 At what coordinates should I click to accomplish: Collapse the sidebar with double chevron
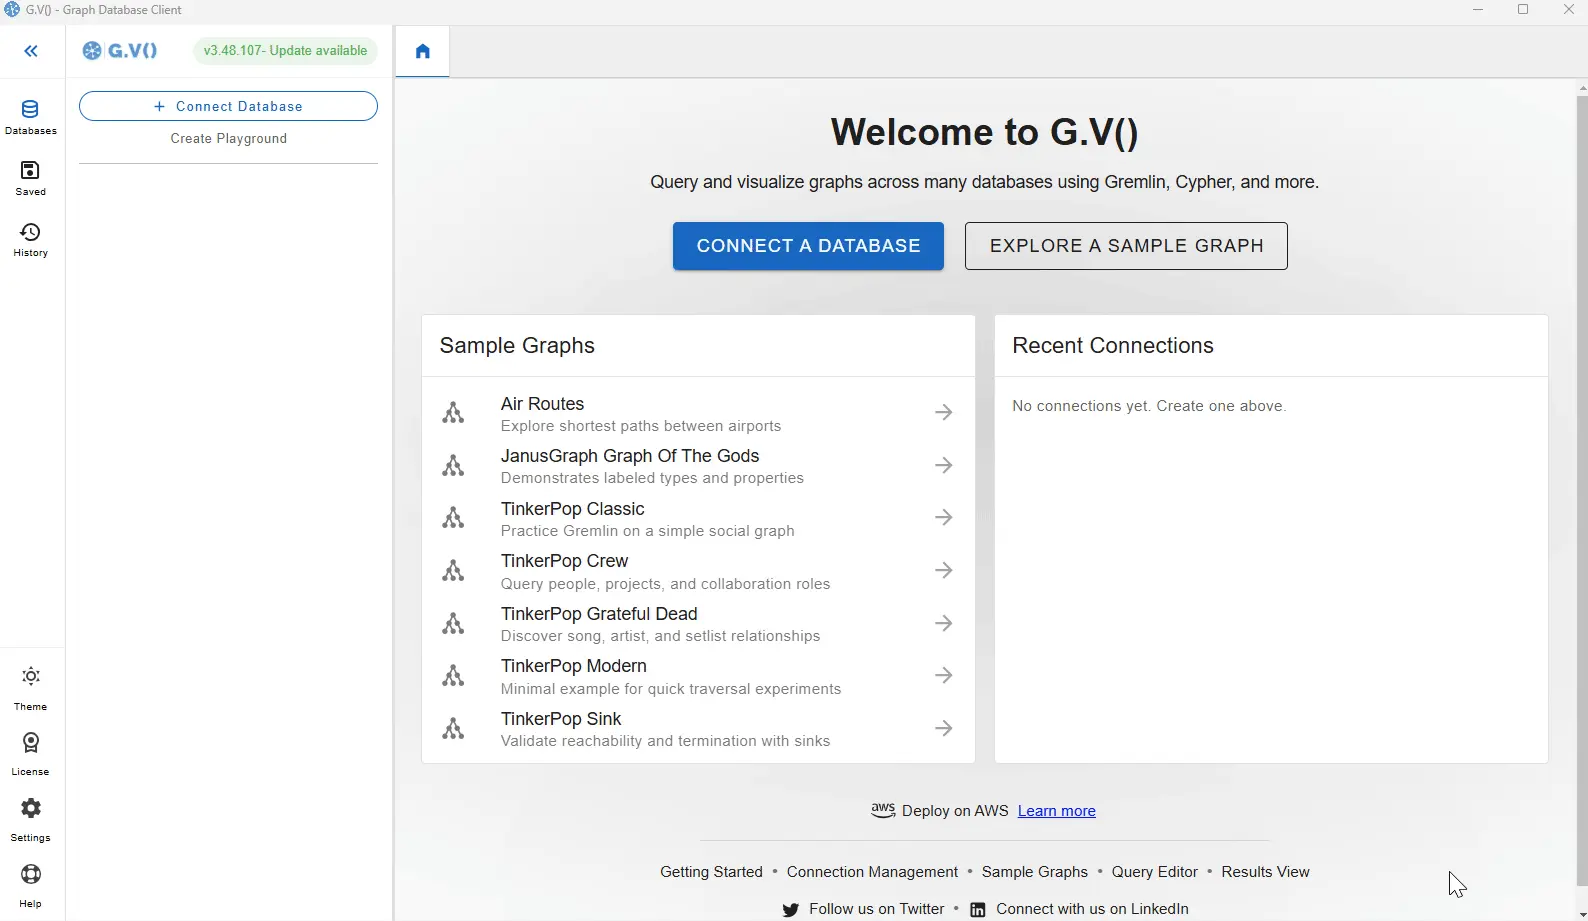click(31, 51)
